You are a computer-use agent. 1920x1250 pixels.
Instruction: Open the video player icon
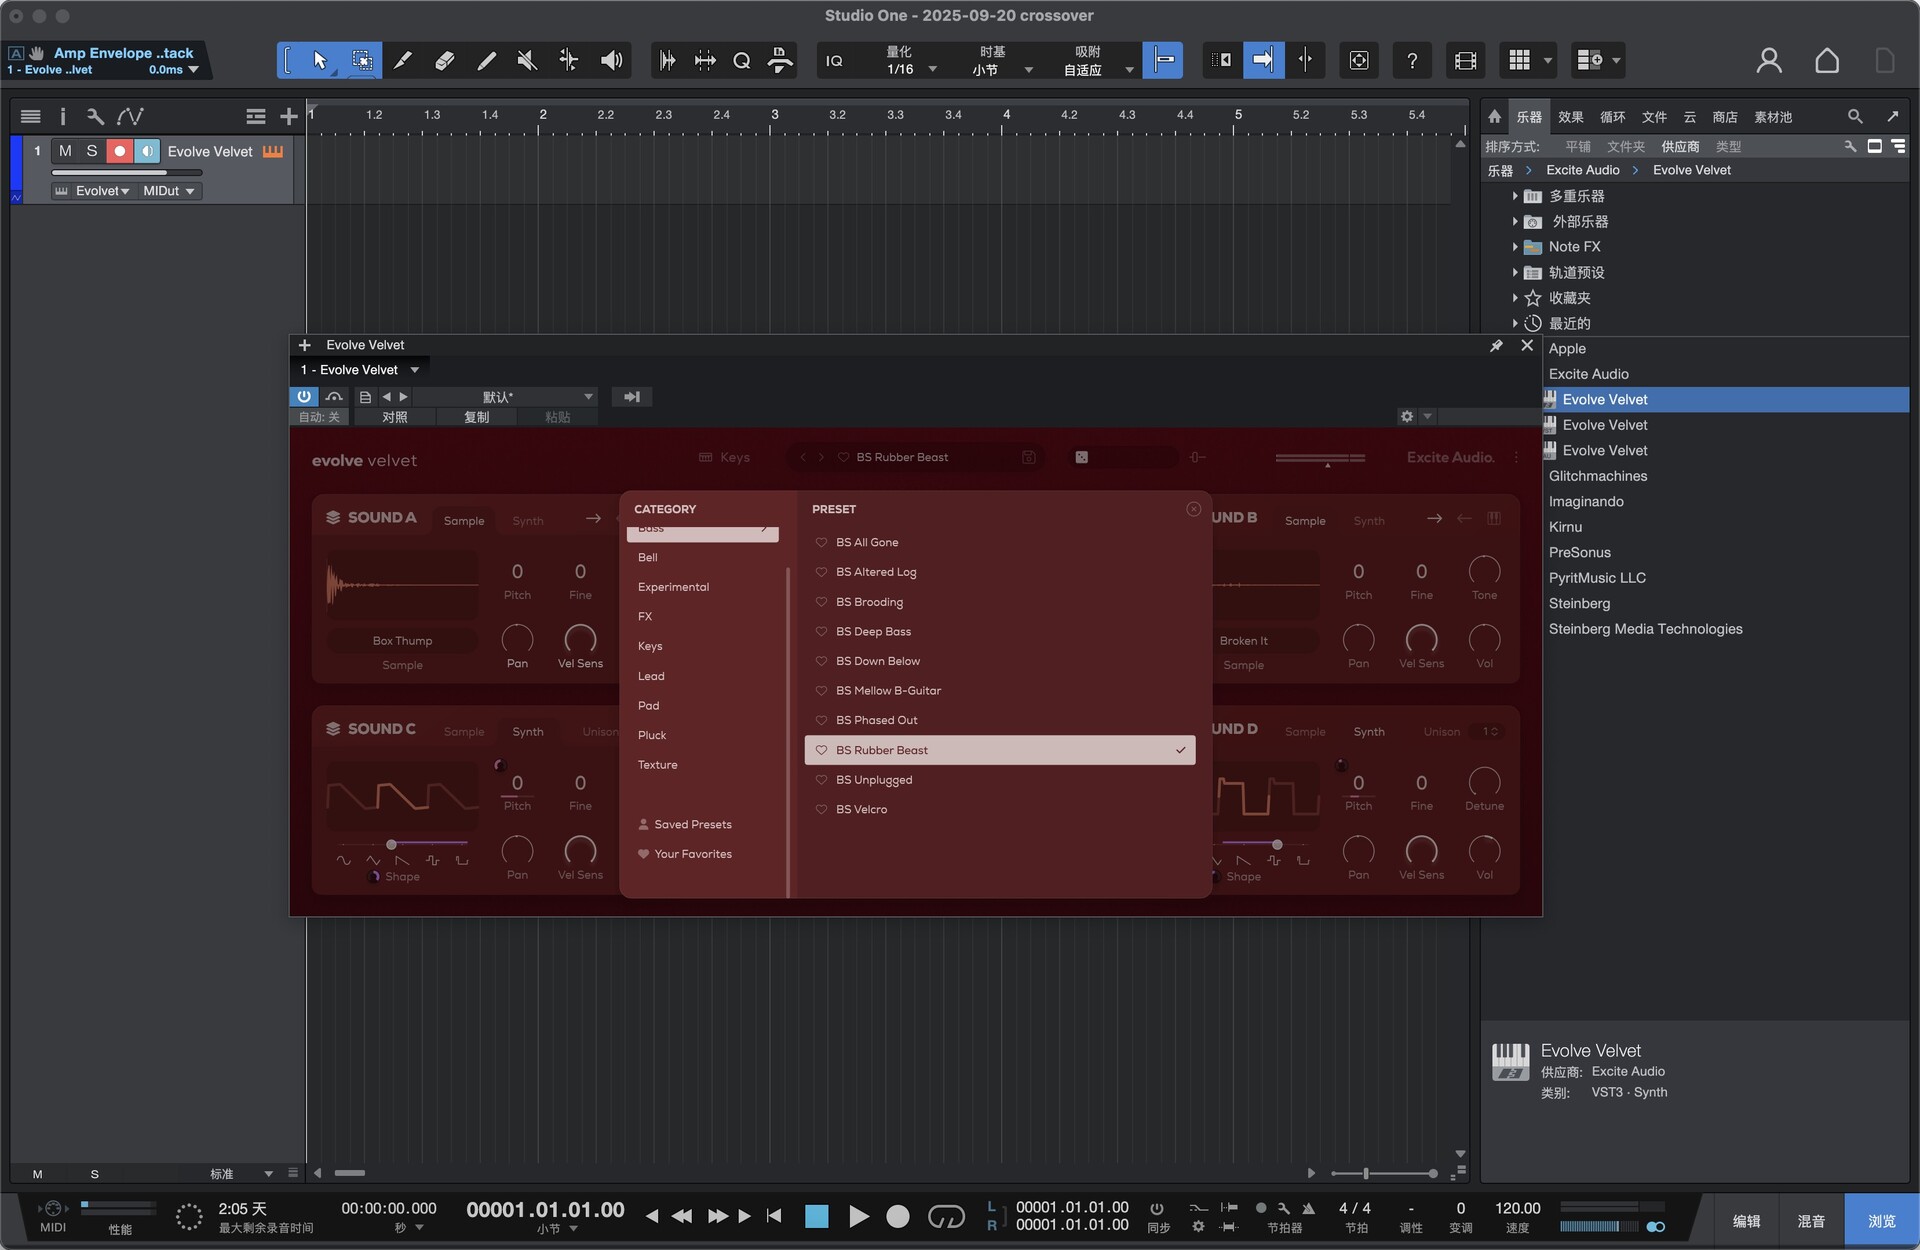coord(1466,61)
